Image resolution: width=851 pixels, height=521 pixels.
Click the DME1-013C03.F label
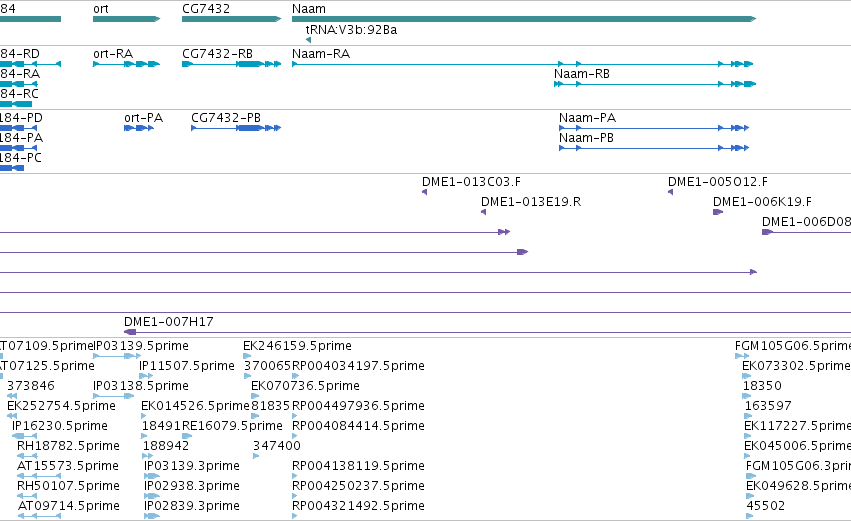click(x=471, y=182)
